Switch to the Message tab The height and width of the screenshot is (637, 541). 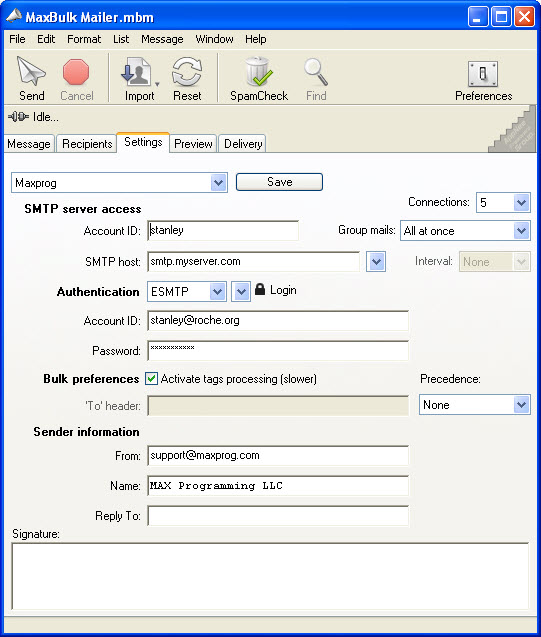click(x=29, y=144)
